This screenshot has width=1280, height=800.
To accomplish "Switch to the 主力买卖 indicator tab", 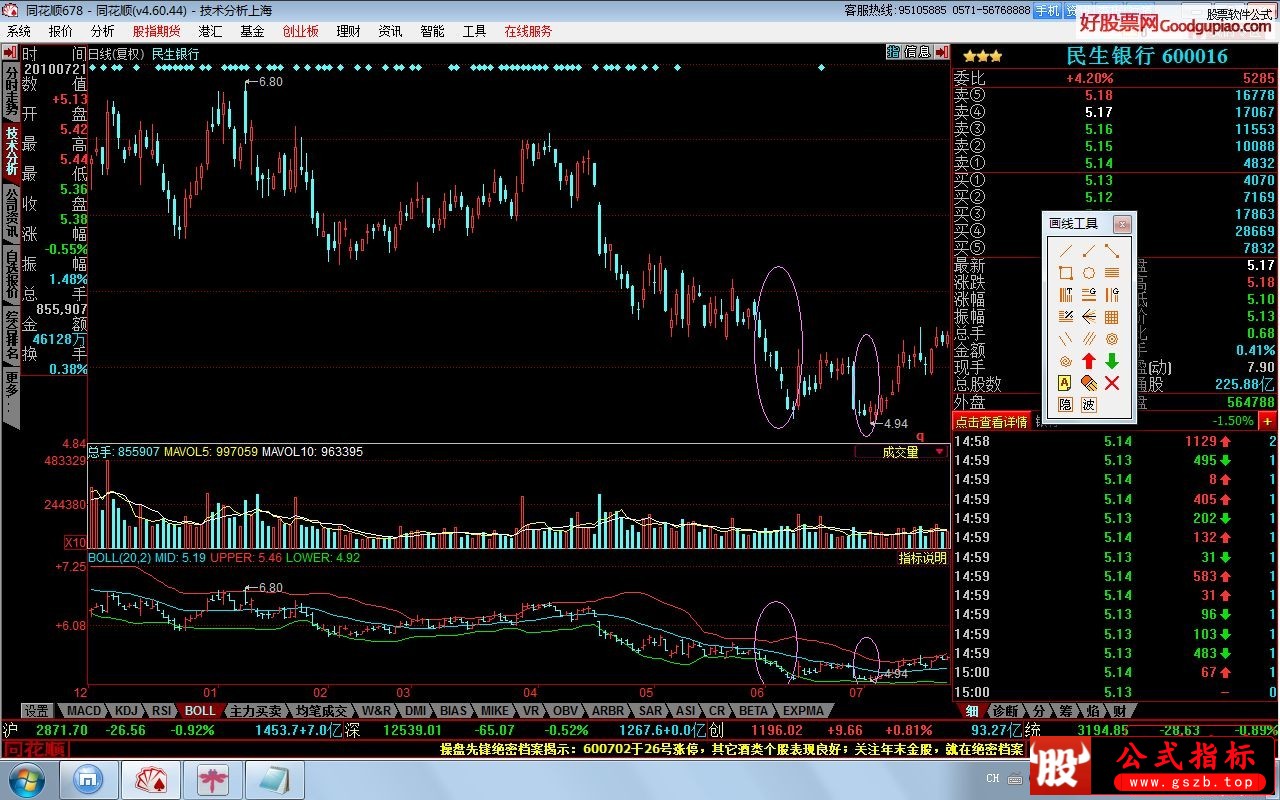I will 254,710.
